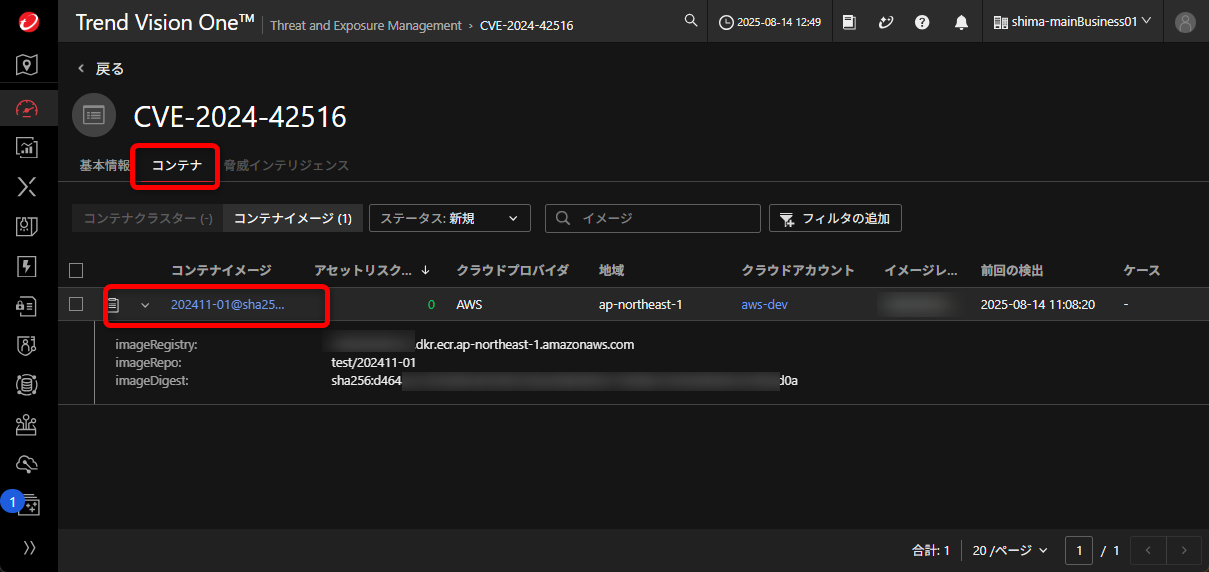Select the コンテナイメージ (1) toggle tab
The image size is (1209, 572).
(x=292, y=218)
